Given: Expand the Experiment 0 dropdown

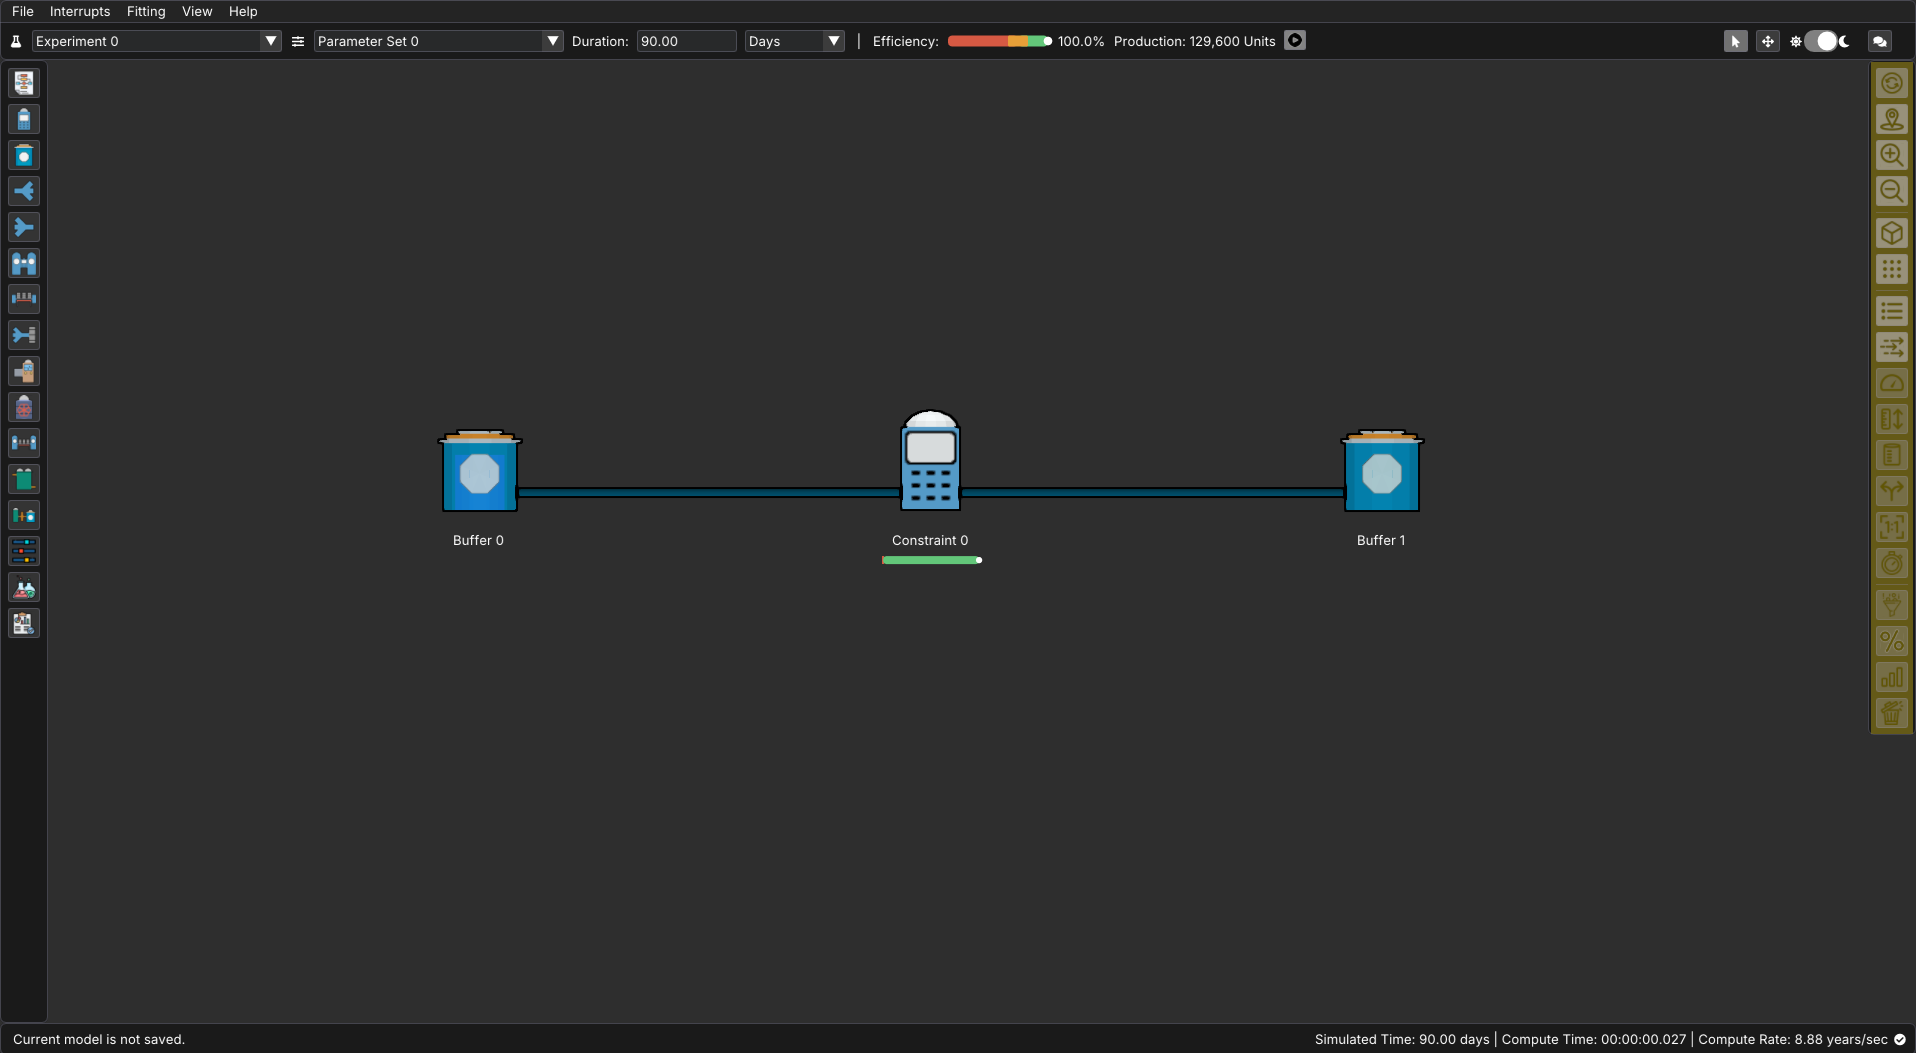Looking at the screenshot, I should click(x=270, y=41).
